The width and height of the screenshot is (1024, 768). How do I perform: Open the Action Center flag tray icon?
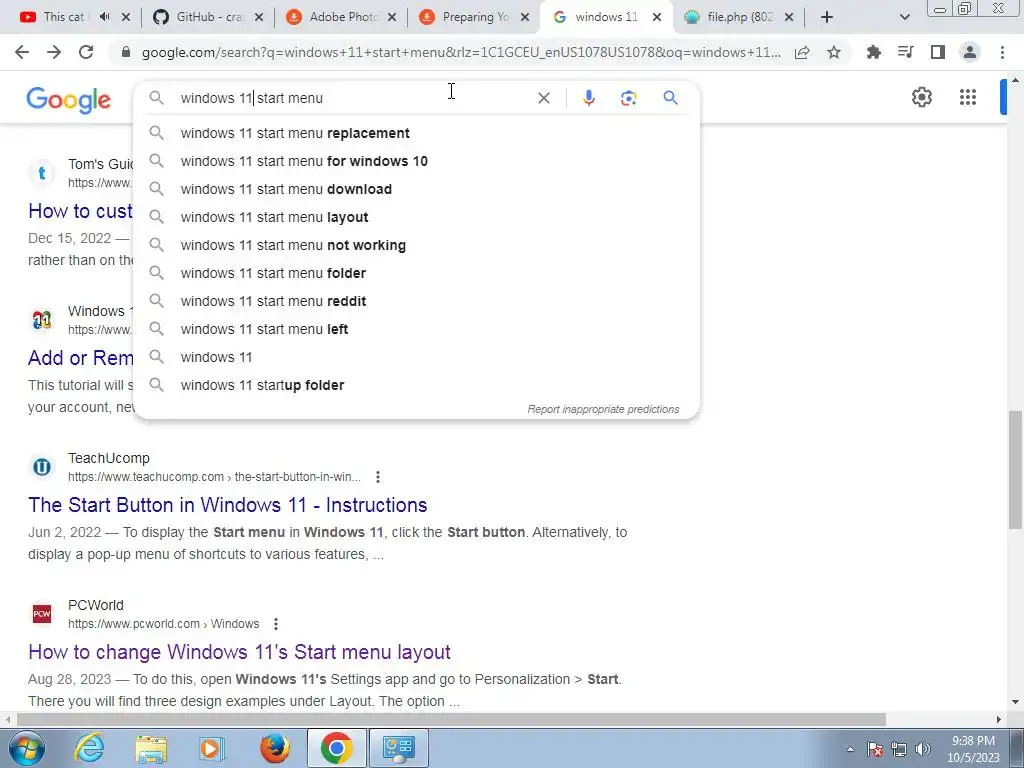[875, 749]
